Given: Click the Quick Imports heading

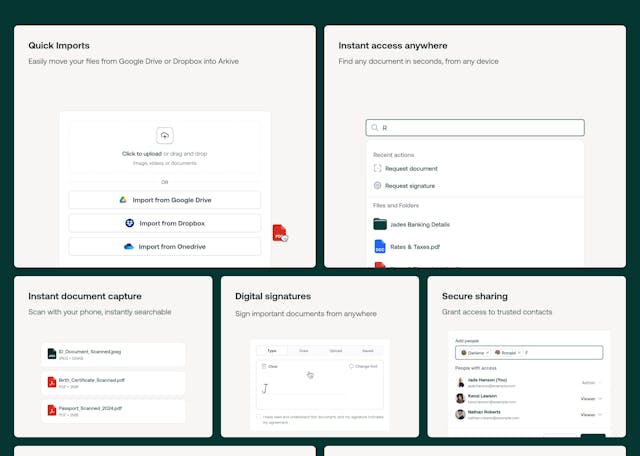Looking at the screenshot, I should coord(59,45).
